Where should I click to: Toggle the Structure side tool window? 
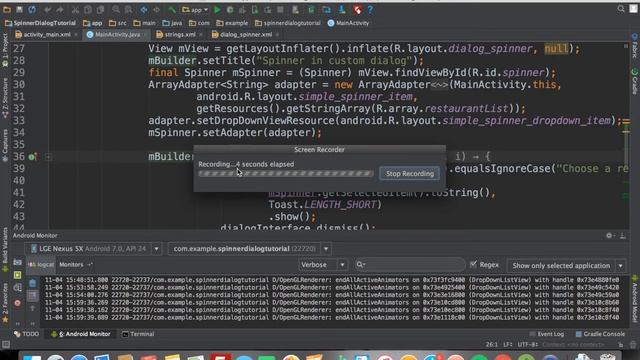5,98
